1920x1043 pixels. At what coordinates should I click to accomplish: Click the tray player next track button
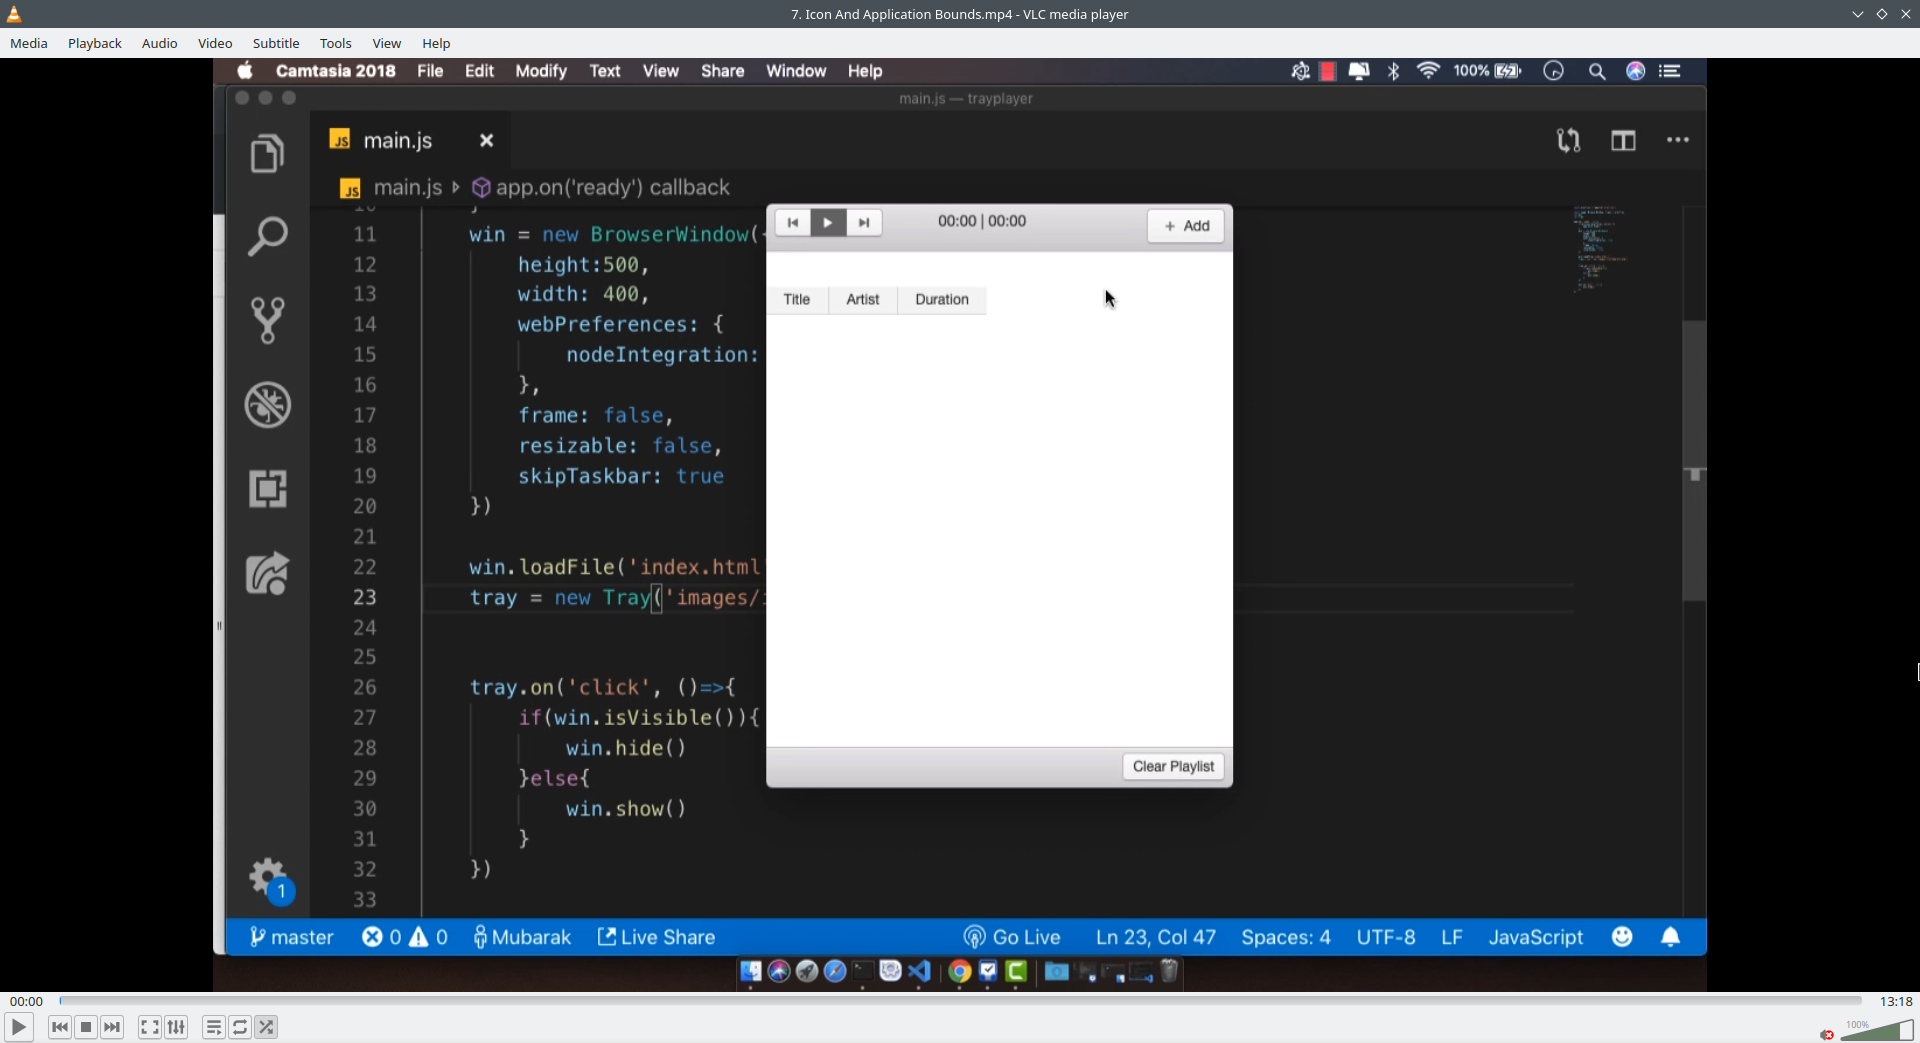[864, 223]
